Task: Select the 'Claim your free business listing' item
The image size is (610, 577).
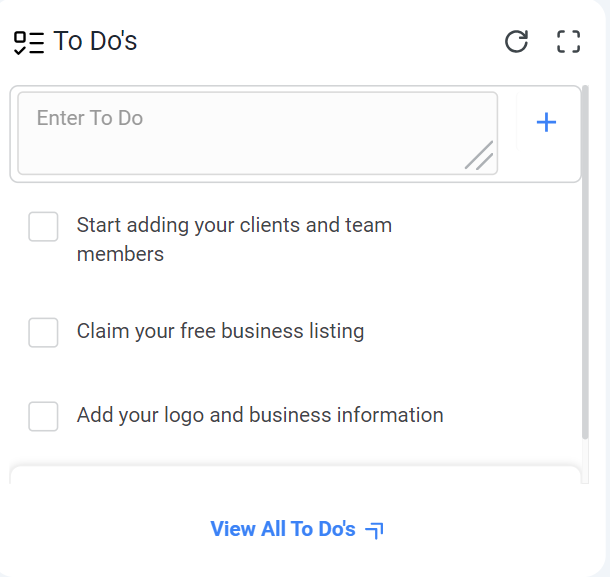Action: [220, 331]
